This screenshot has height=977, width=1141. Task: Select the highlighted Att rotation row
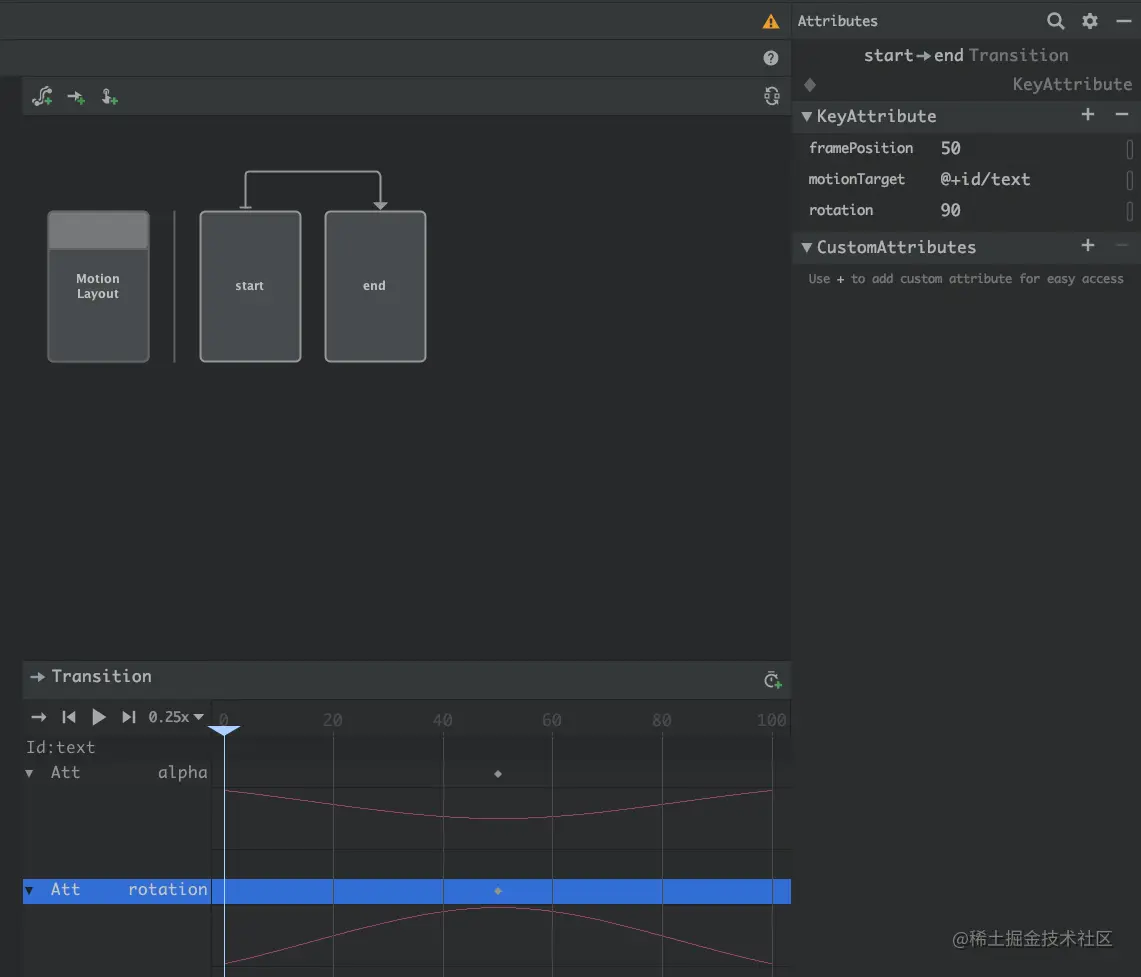[x=407, y=890]
